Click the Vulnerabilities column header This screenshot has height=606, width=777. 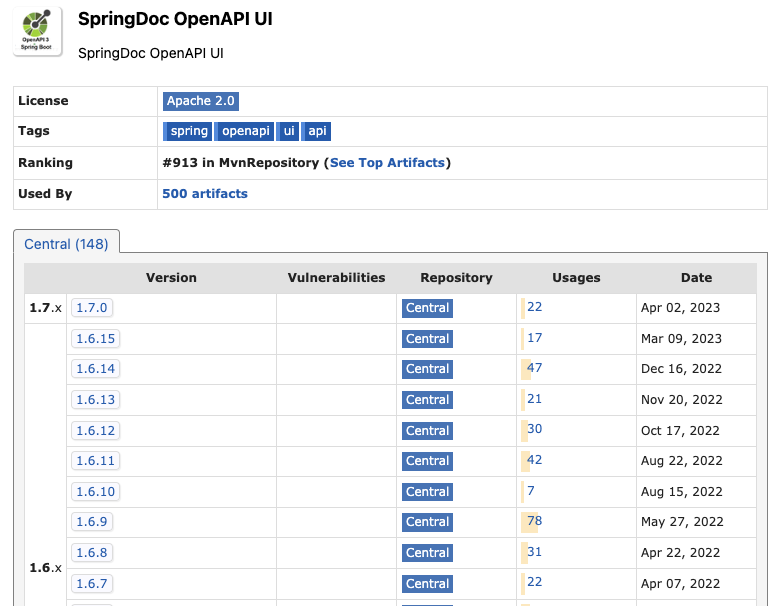pyautogui.click(x=336, y=278)
